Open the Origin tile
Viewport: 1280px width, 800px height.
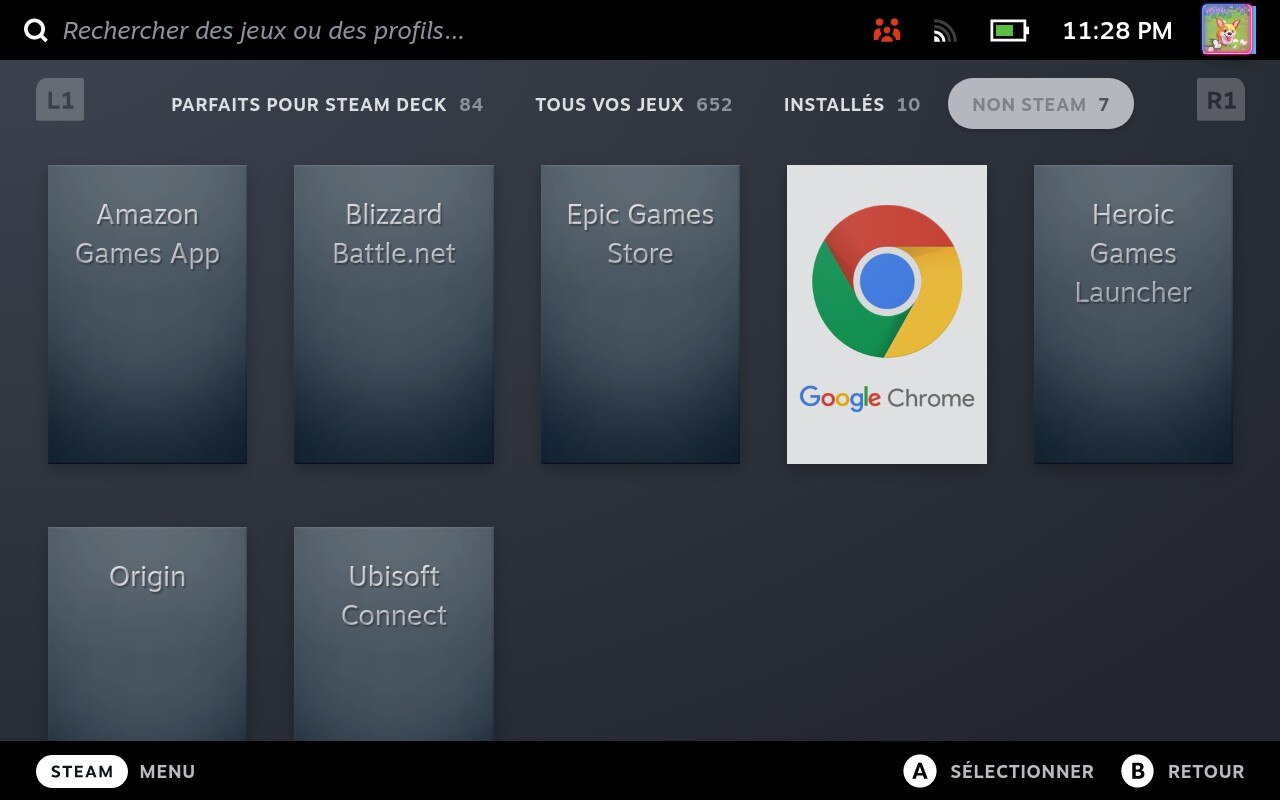tap(147, 634)
